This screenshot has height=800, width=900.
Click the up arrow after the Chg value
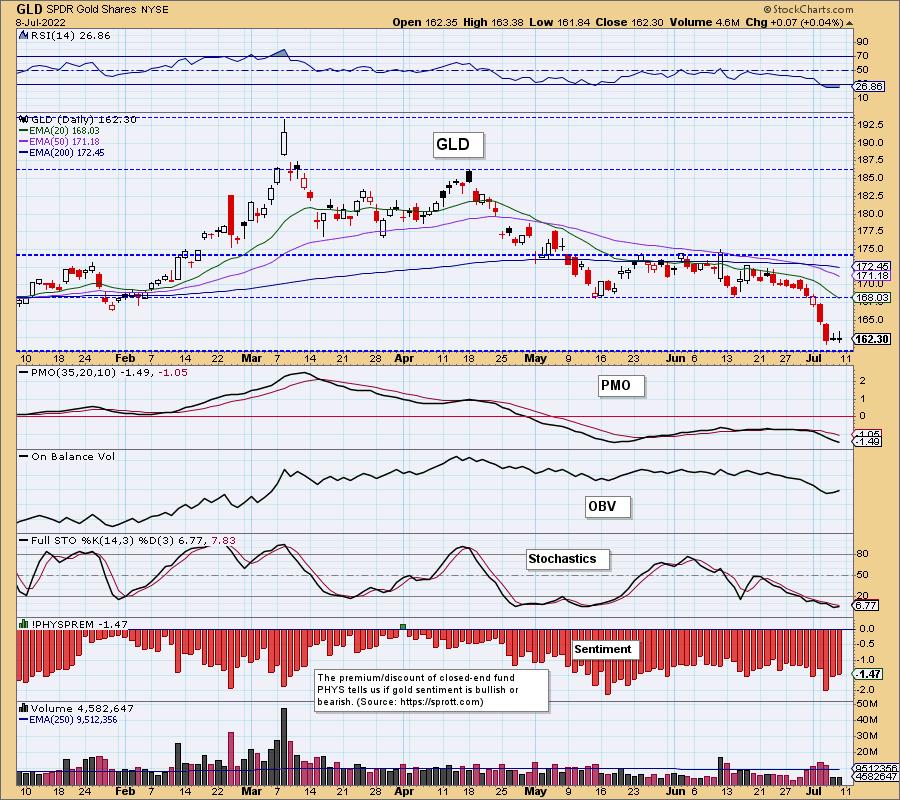(x=849, y=23)
